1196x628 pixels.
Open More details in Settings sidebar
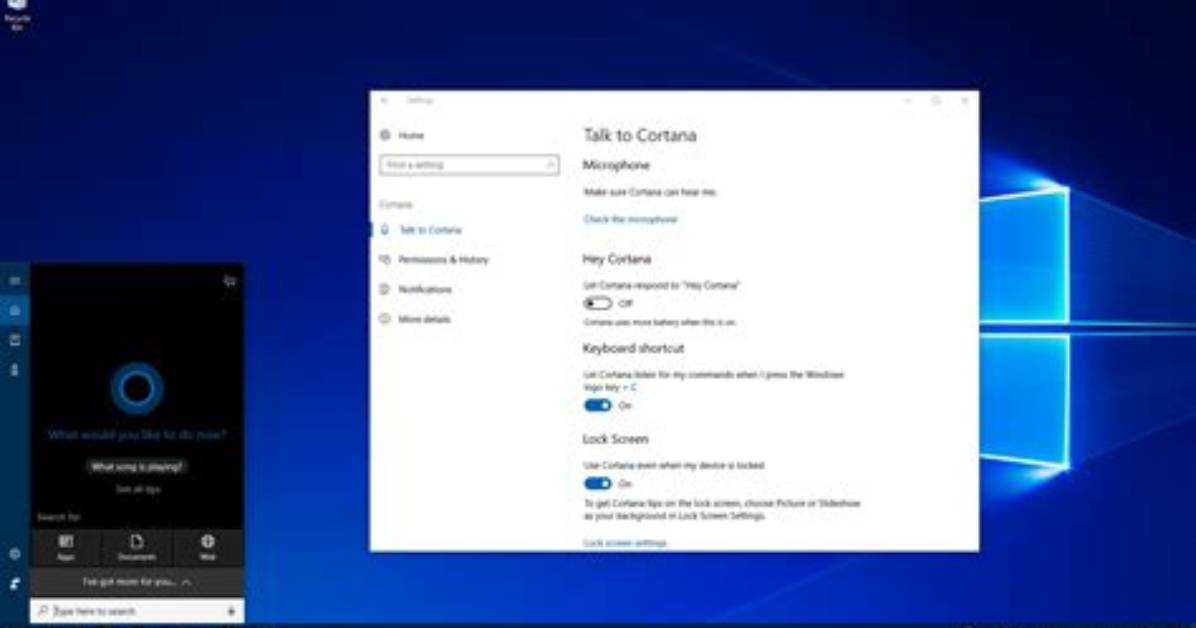415,319
